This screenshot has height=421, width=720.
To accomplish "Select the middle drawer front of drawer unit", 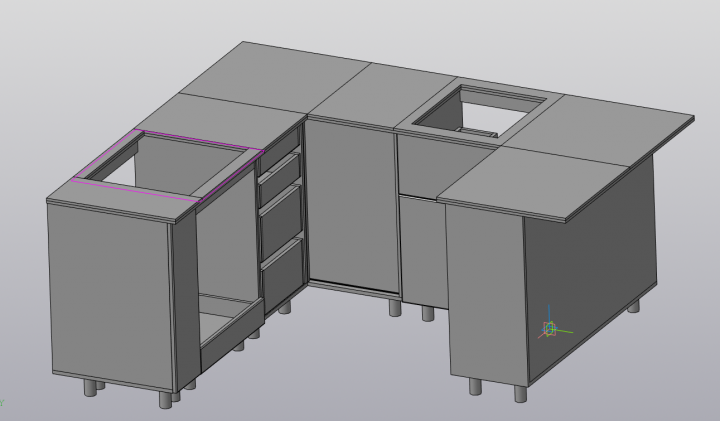I will tap(281, 222).
